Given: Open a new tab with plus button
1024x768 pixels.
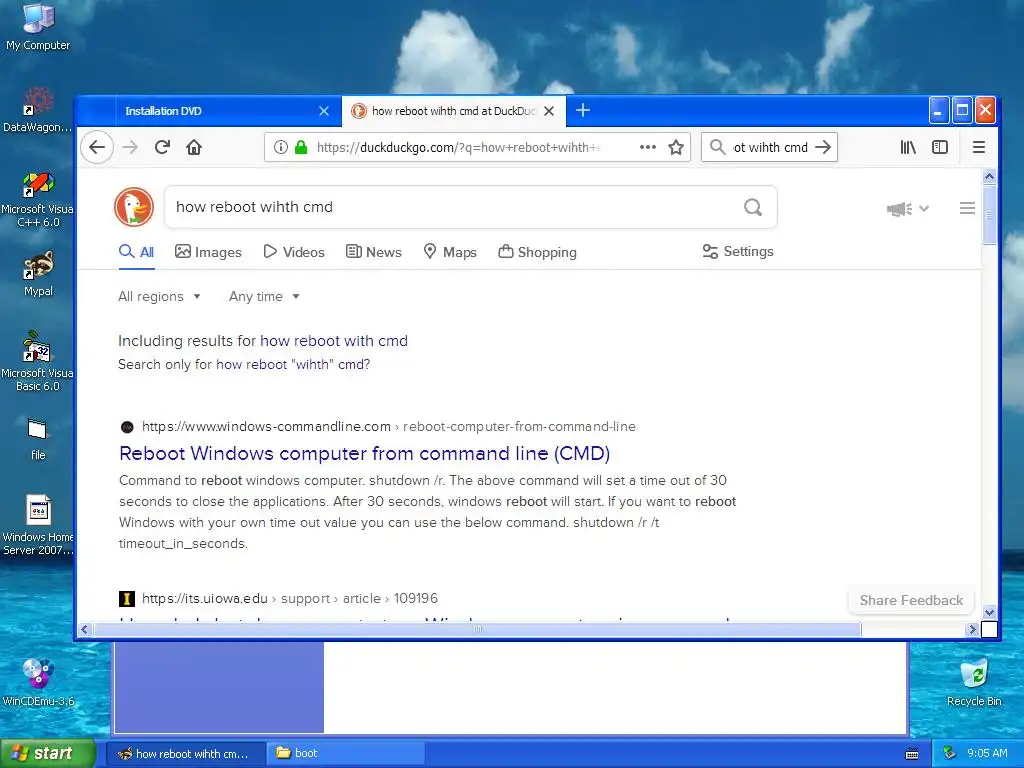Looking at the screenshot, I should pos(583,110).
